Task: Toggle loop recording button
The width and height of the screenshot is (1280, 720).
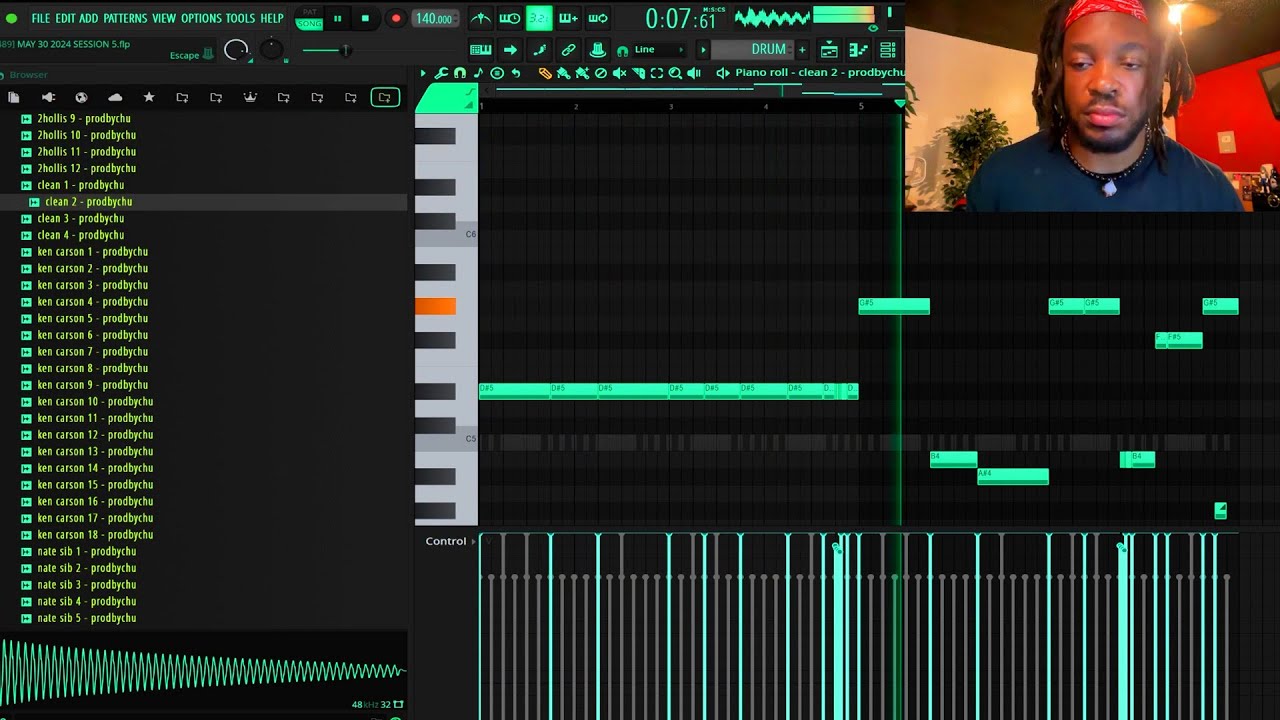Action: 598,18
